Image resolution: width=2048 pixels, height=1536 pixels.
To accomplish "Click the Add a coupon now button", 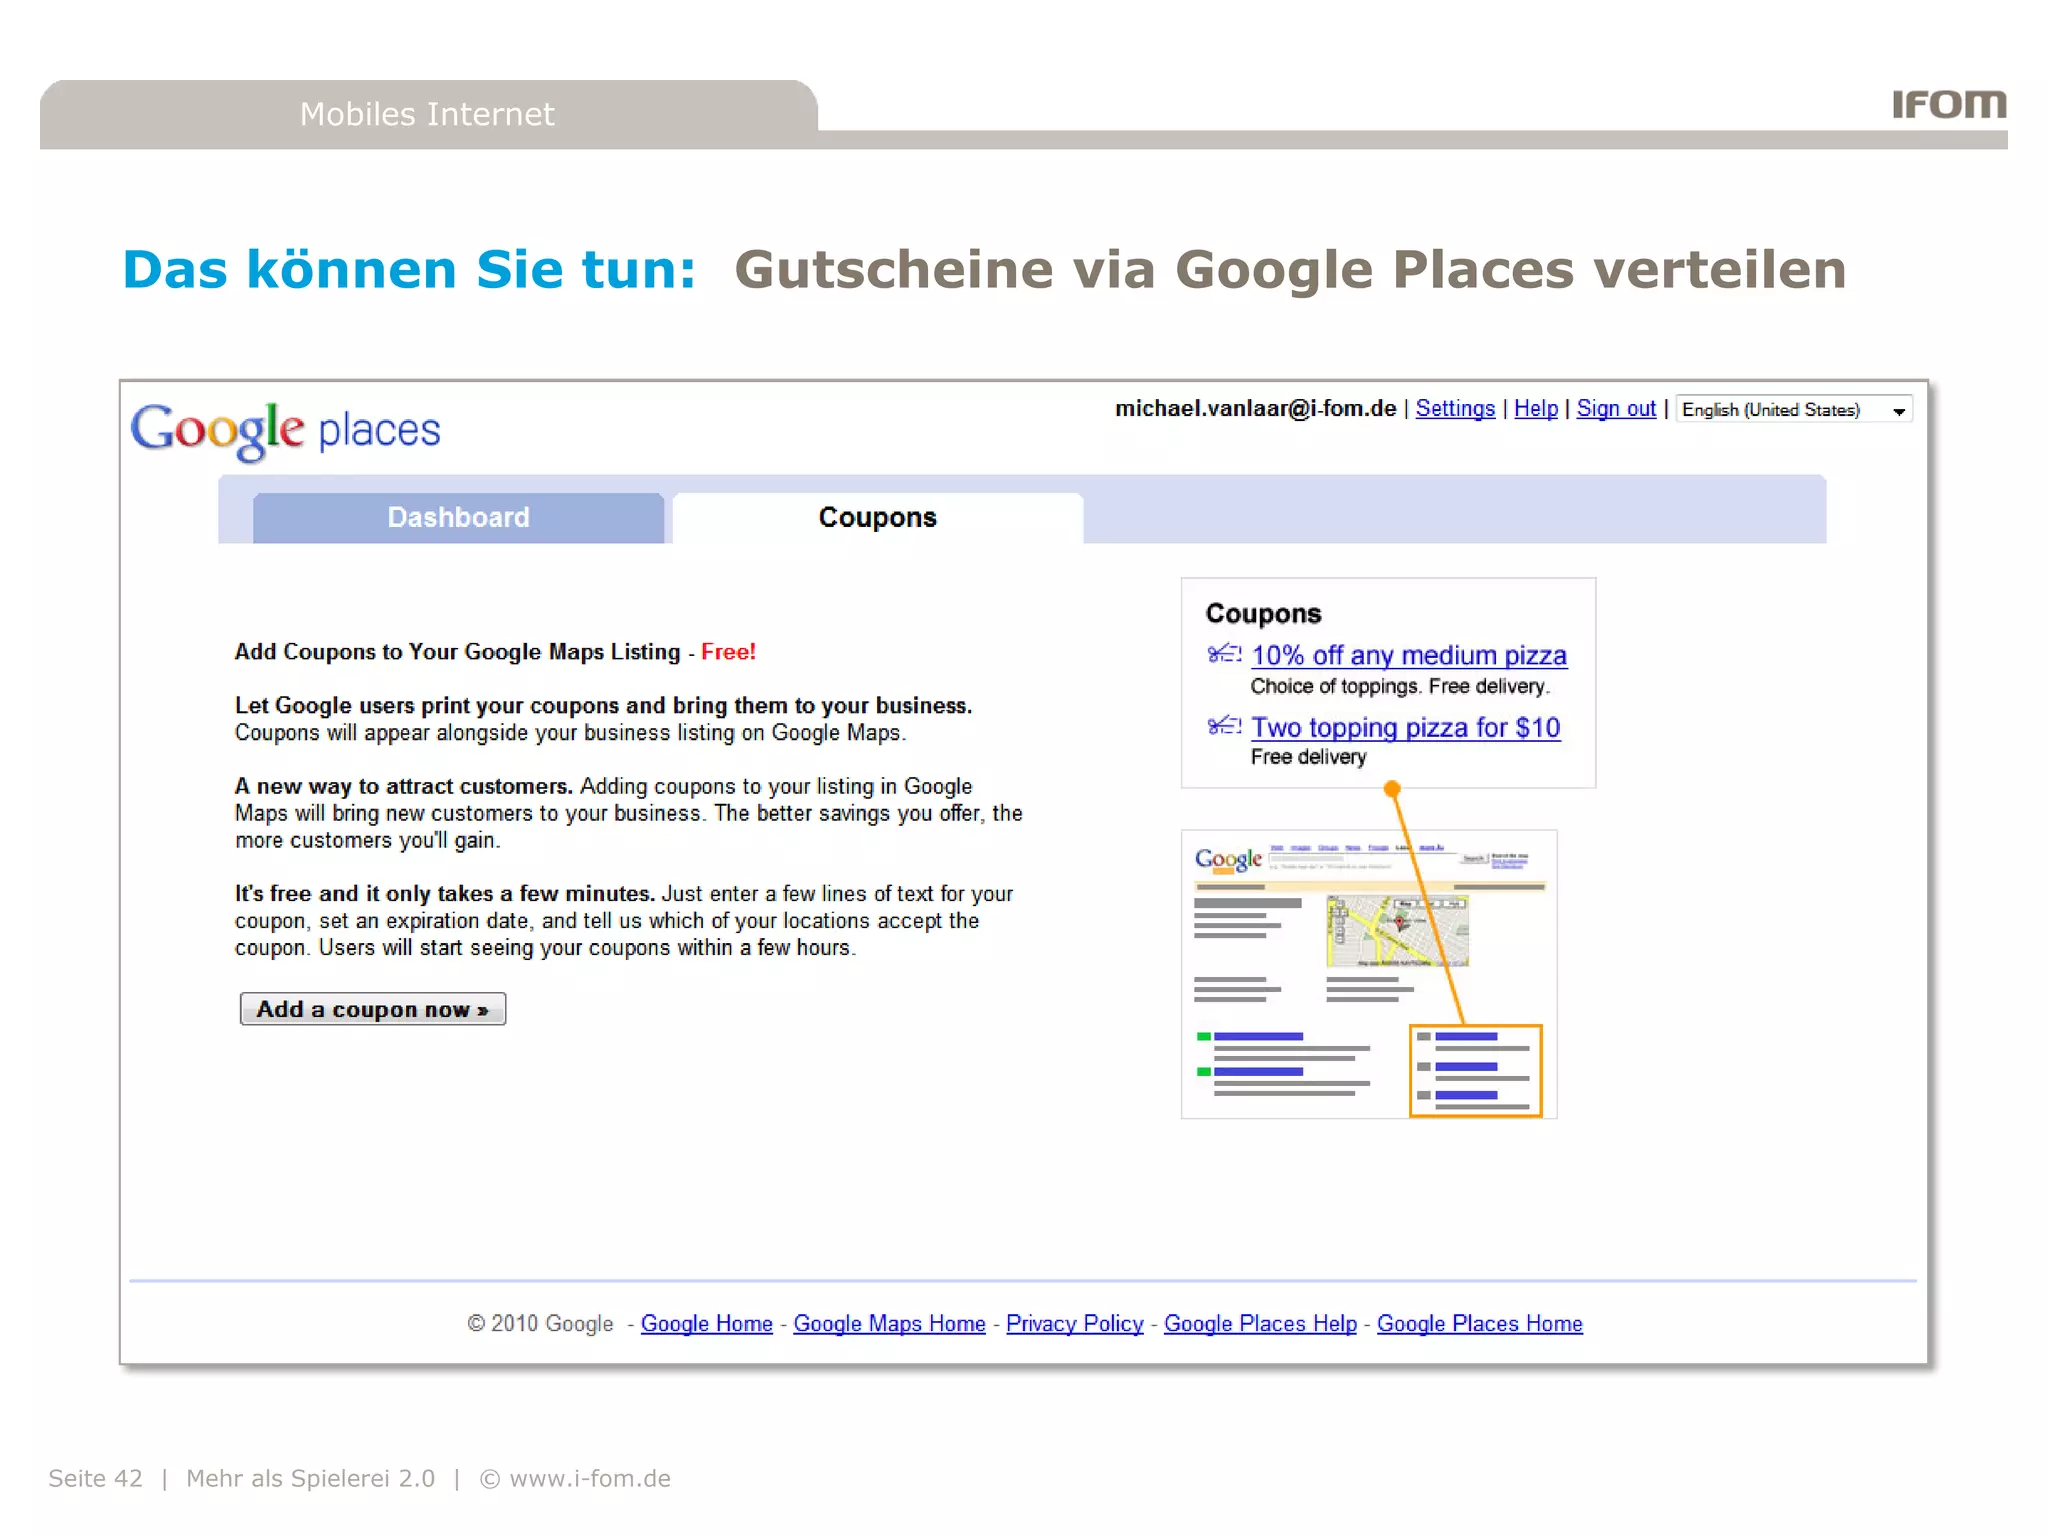I will click(x=373, y=1009).
